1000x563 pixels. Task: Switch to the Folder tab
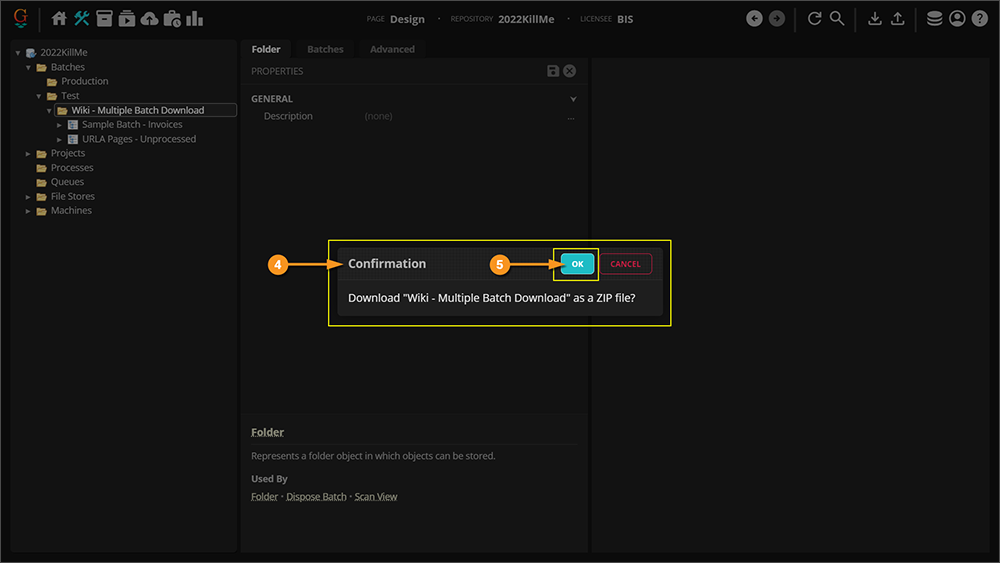pos(266,49)
